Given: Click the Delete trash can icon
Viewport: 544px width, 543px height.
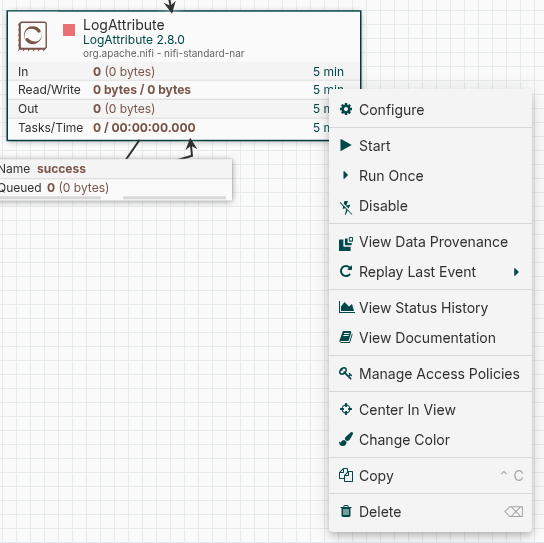Looking at the screenshot, I should 346,511.
